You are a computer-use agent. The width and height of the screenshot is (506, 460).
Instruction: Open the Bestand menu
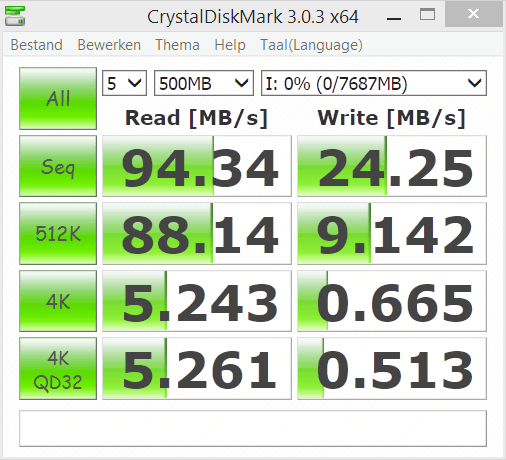tap(37, 45)
